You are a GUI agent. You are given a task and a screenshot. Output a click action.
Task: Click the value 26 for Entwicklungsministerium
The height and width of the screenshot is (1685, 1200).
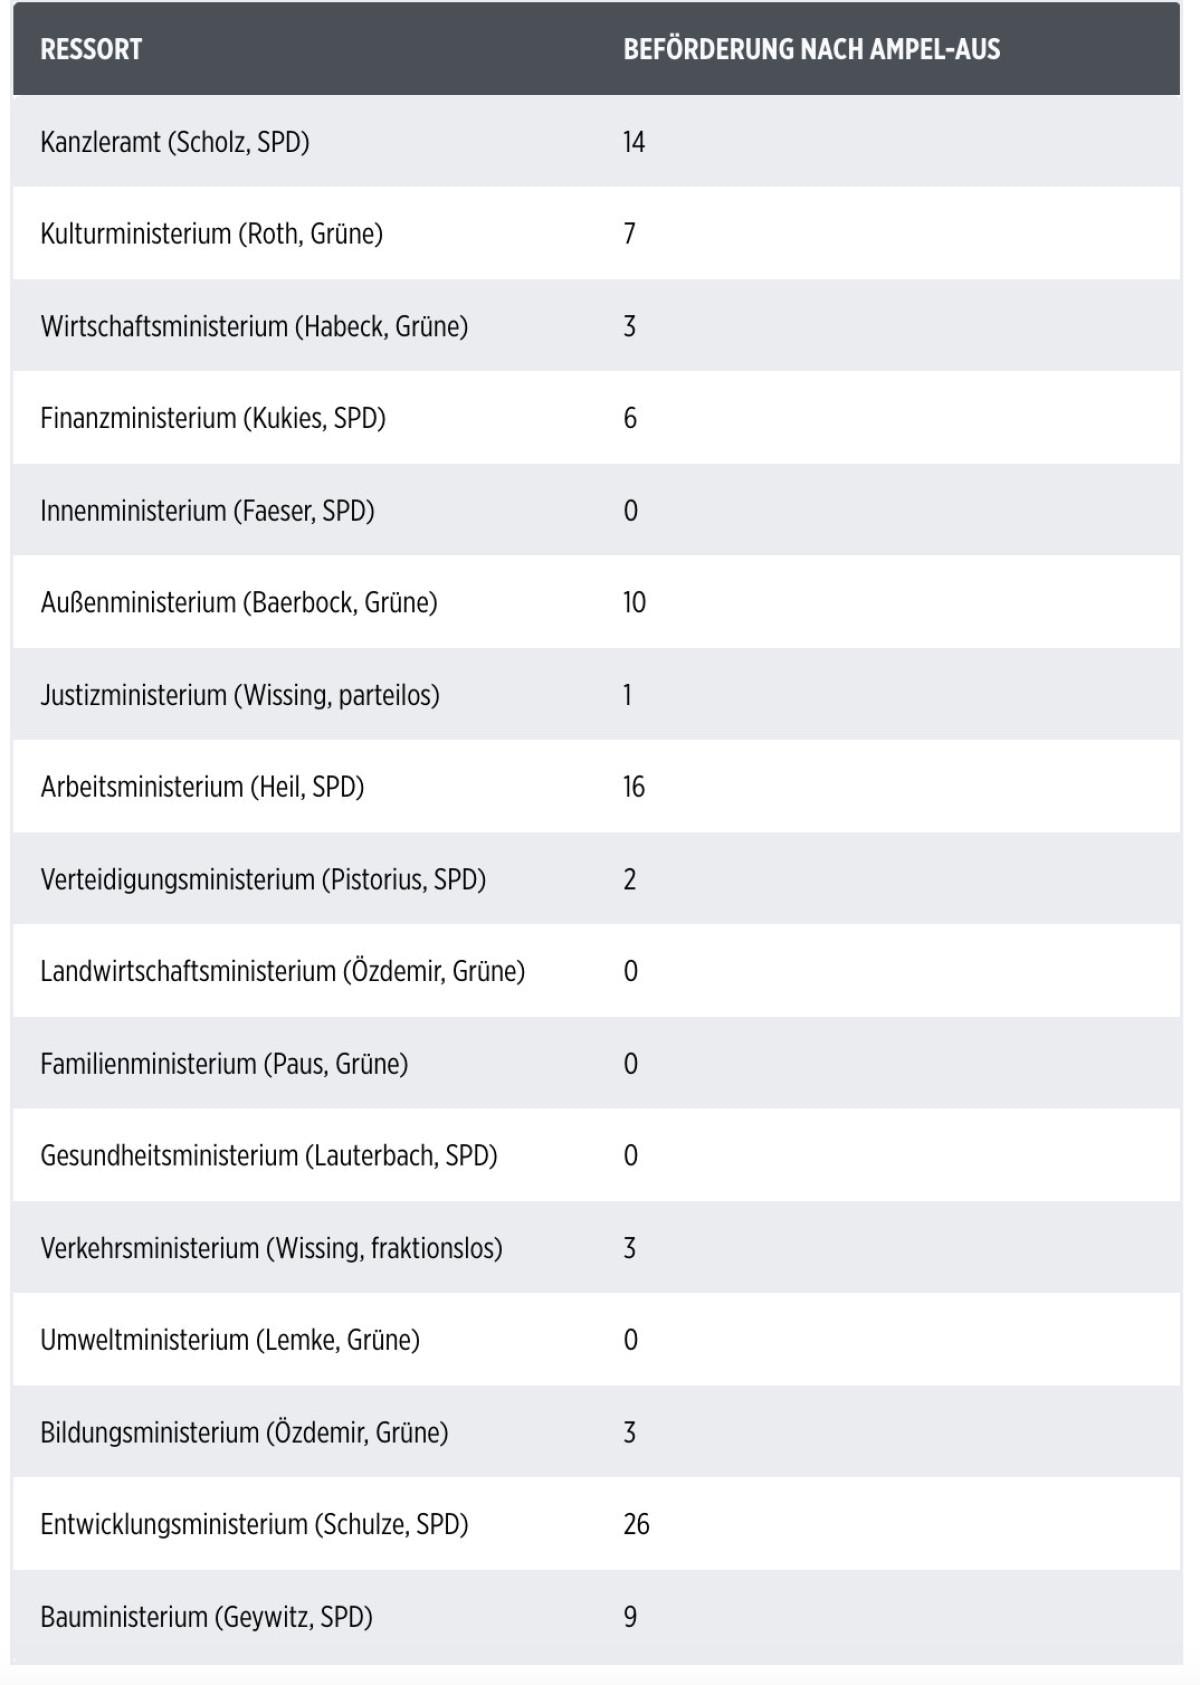(x=636, y=1524)
